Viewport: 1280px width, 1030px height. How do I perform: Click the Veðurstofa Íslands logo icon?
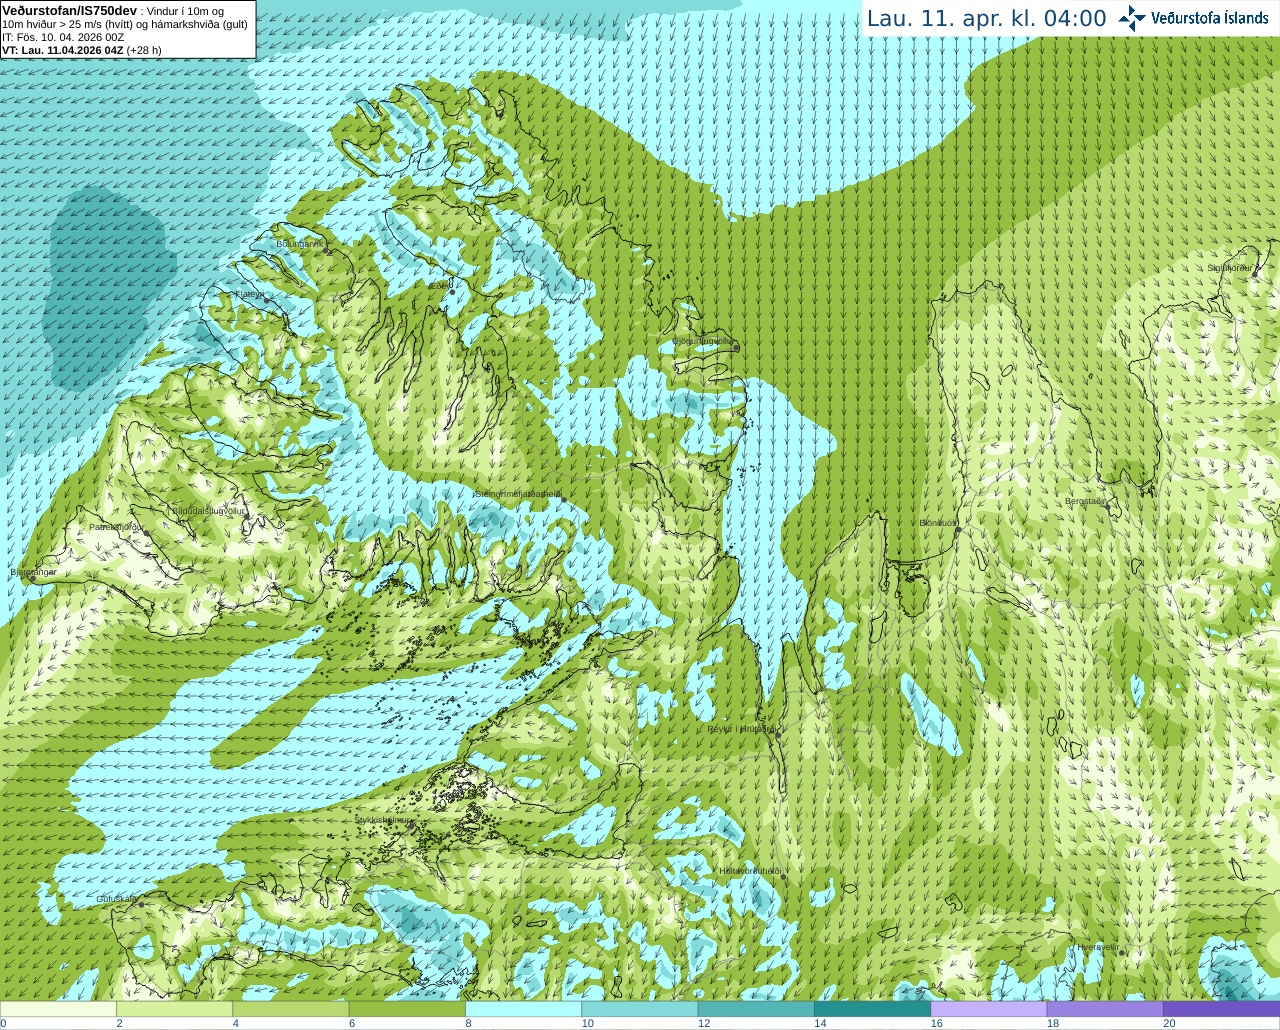coord(1132,18)
